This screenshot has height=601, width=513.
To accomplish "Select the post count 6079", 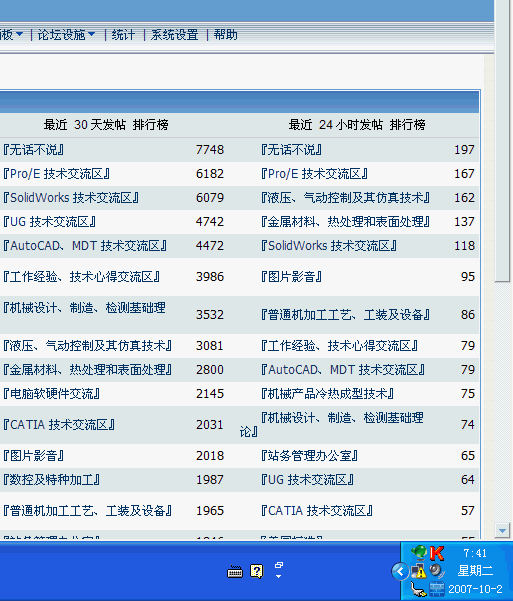I will coord(210,198).
